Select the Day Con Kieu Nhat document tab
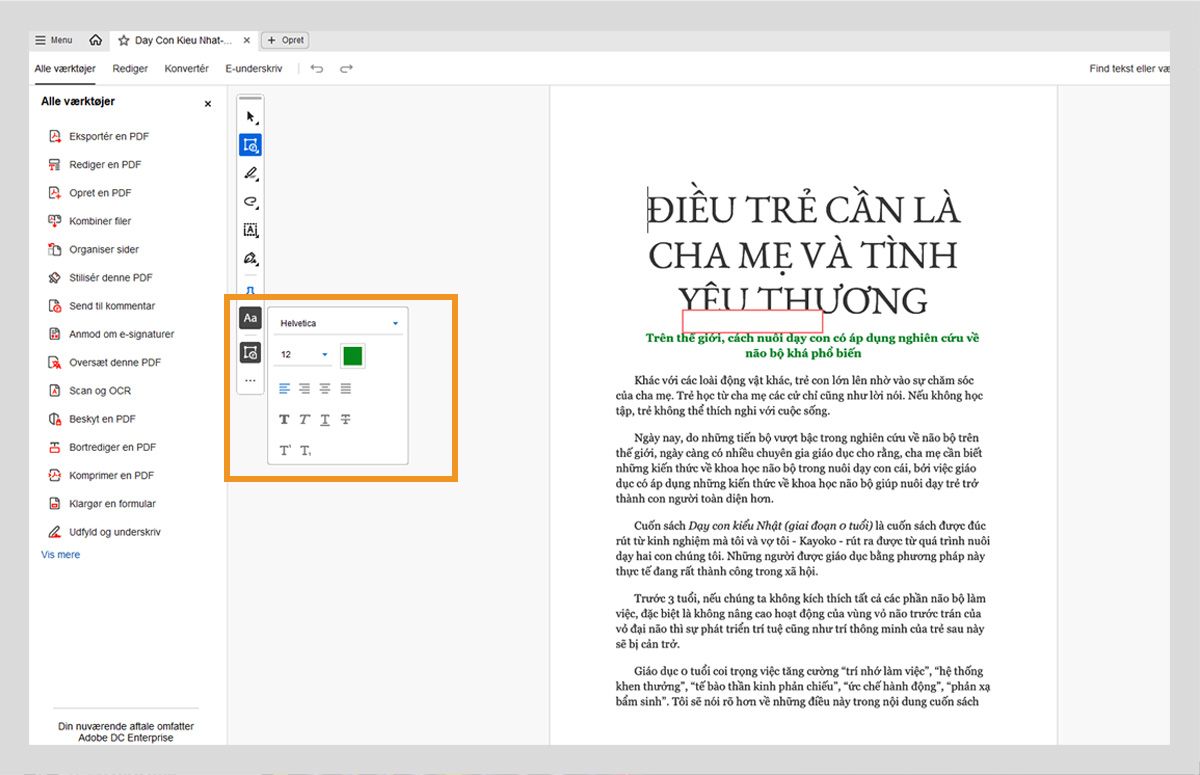Screen dimensions: 1200x775 point(183,41)
